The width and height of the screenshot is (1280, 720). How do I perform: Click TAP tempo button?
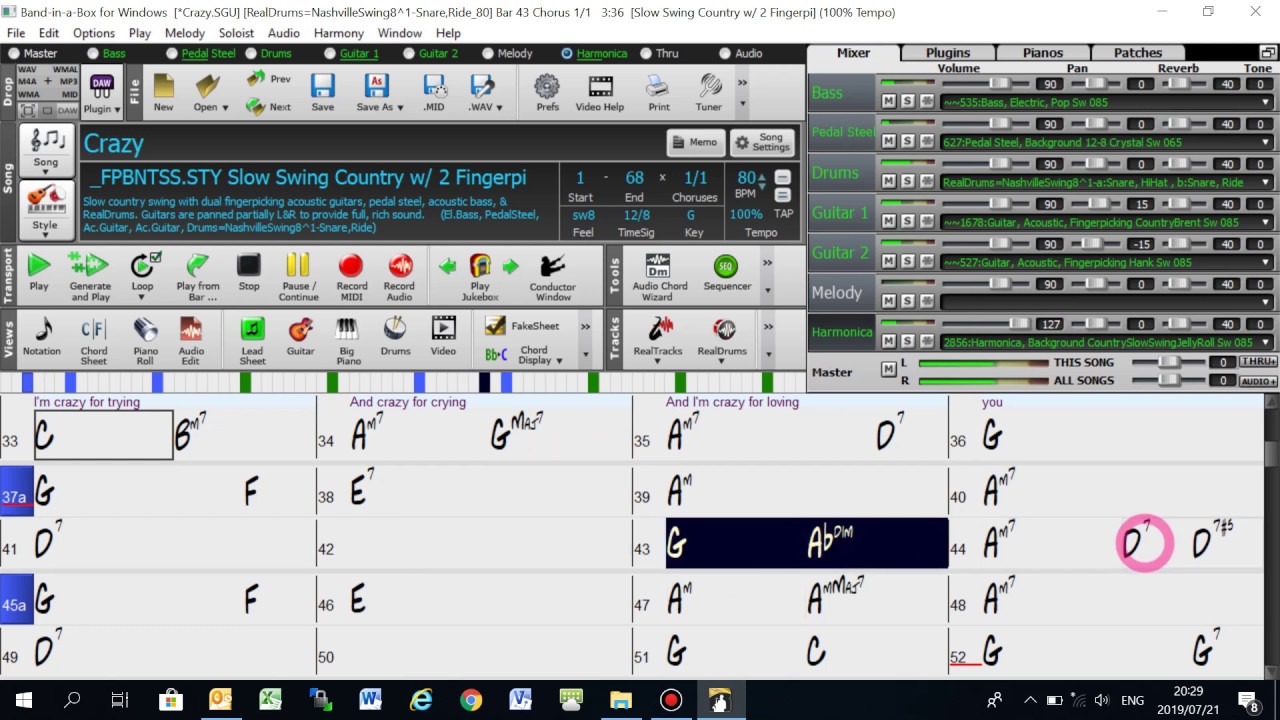(x=783, y=213)
